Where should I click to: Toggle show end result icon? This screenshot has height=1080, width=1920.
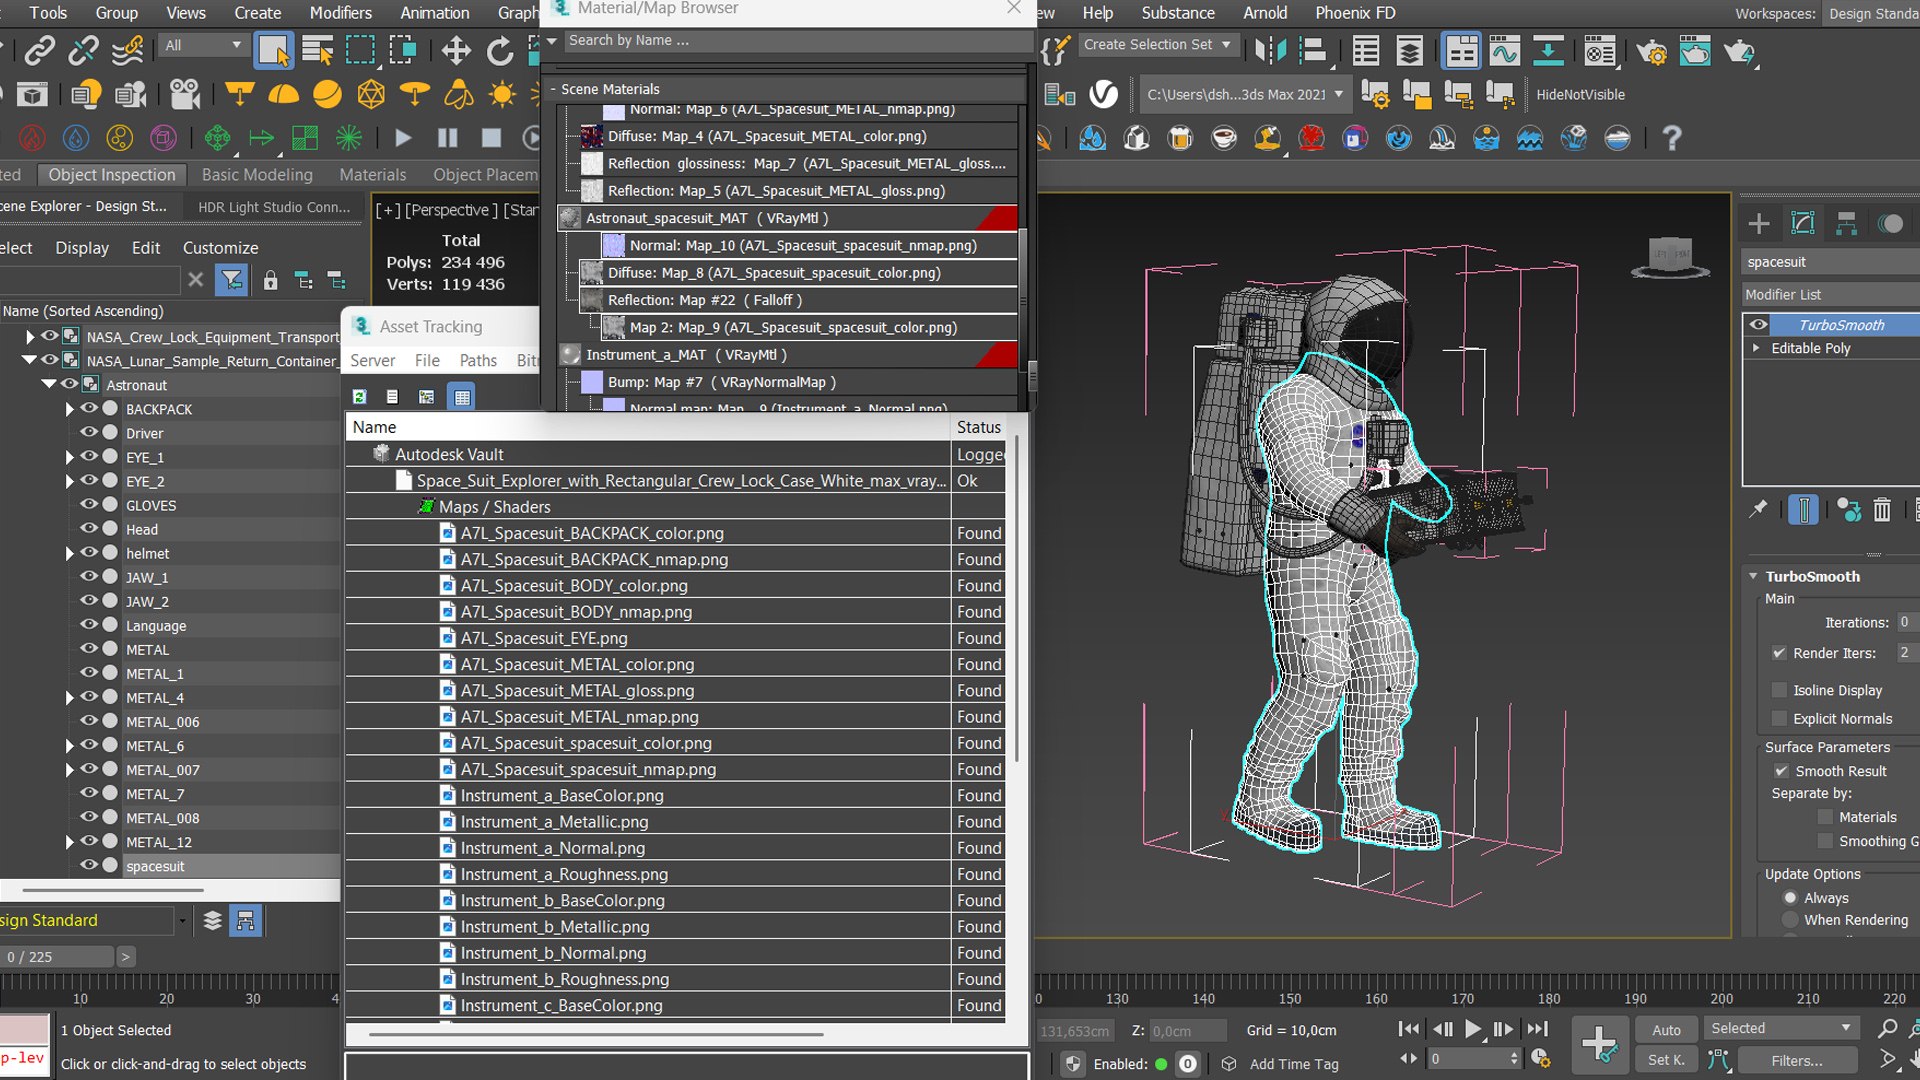tap(1803, 510)
